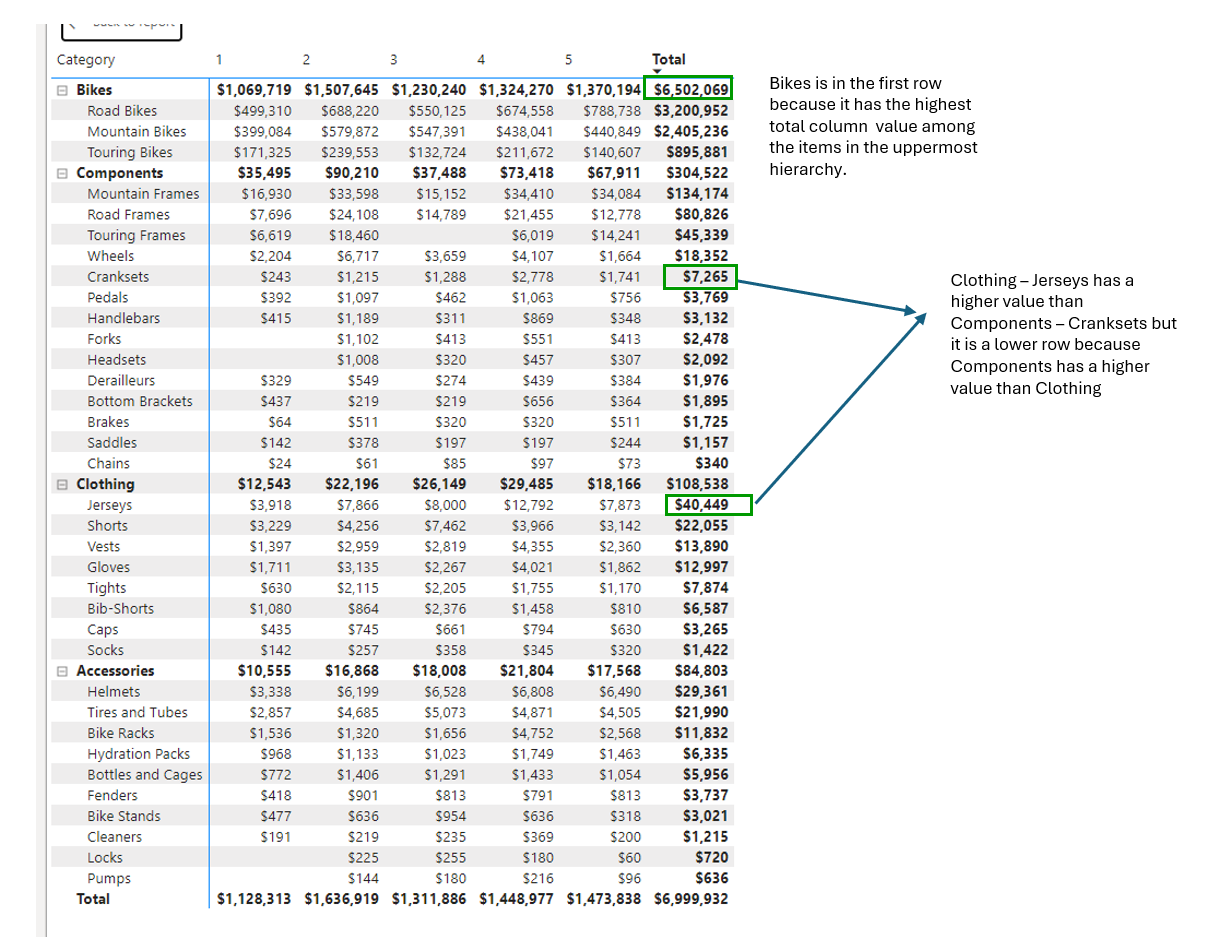Image resolution: width=1225 pixels, height=937 pixels.
Task: Collapse the Bikes category row
Action: pyautogui.click(x=63, y=90)
